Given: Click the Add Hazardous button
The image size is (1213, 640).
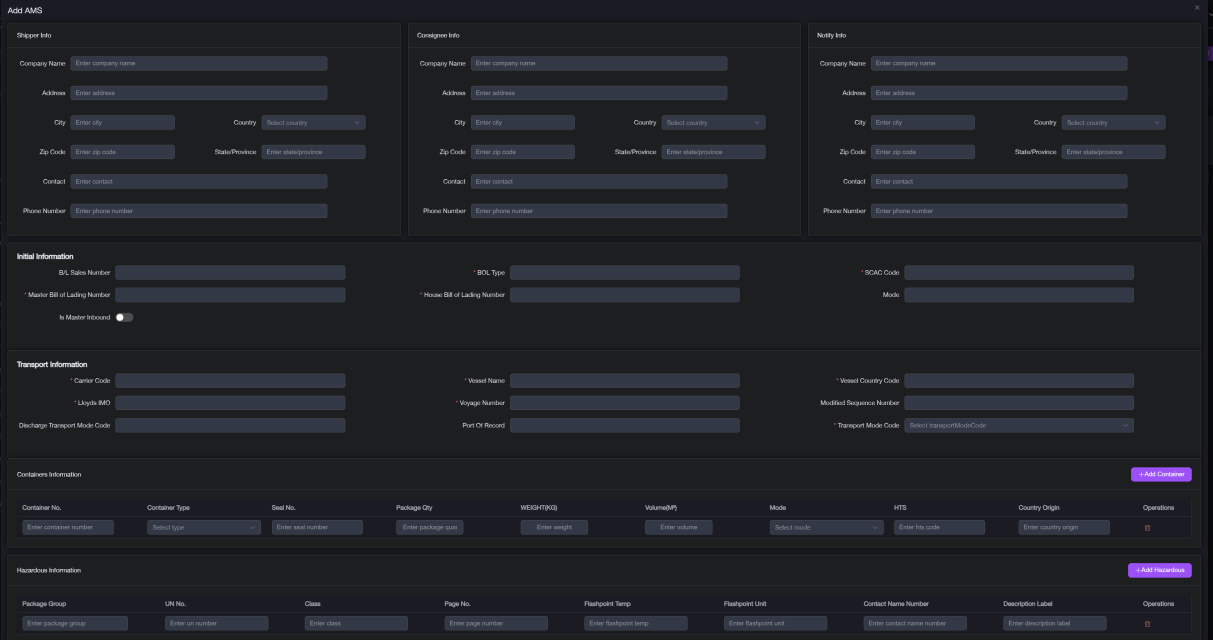Looking at the screenshot, I should point(1159,570).
